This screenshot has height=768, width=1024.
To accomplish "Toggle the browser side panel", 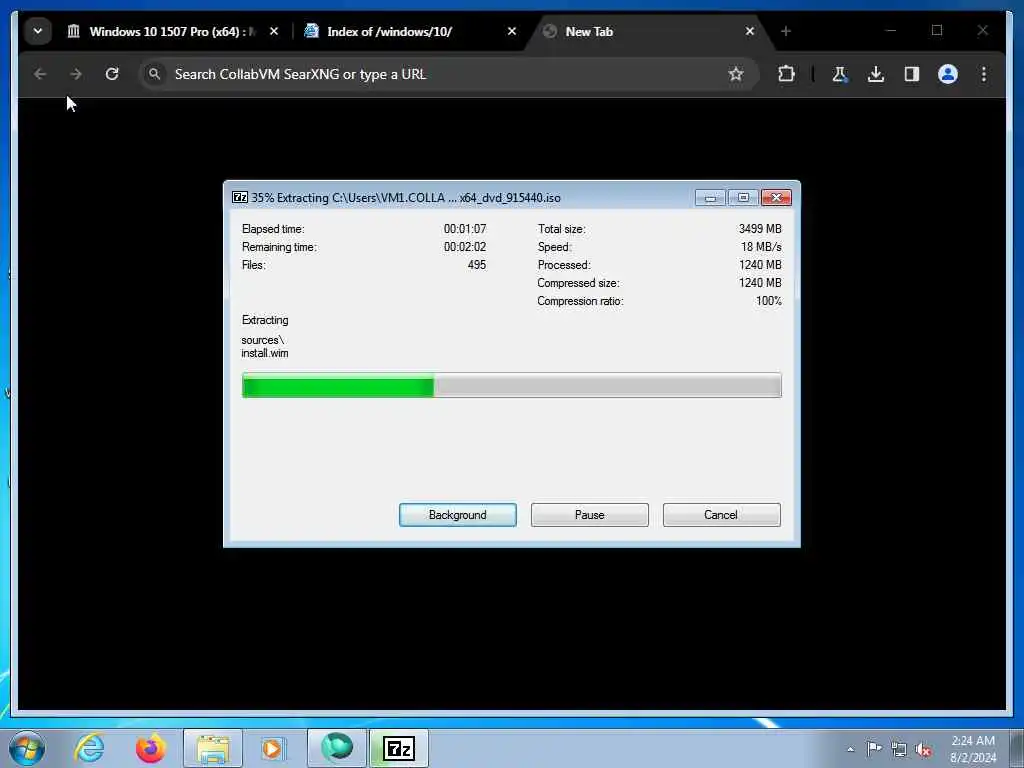I will tap(912, 74).
